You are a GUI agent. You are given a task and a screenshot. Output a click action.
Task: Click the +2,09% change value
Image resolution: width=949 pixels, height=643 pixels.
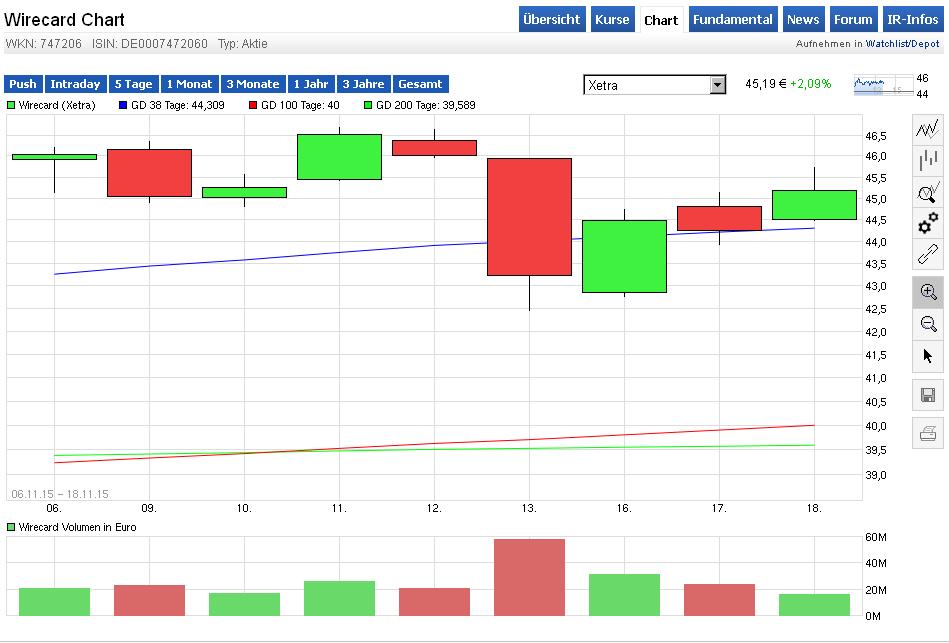810,84
